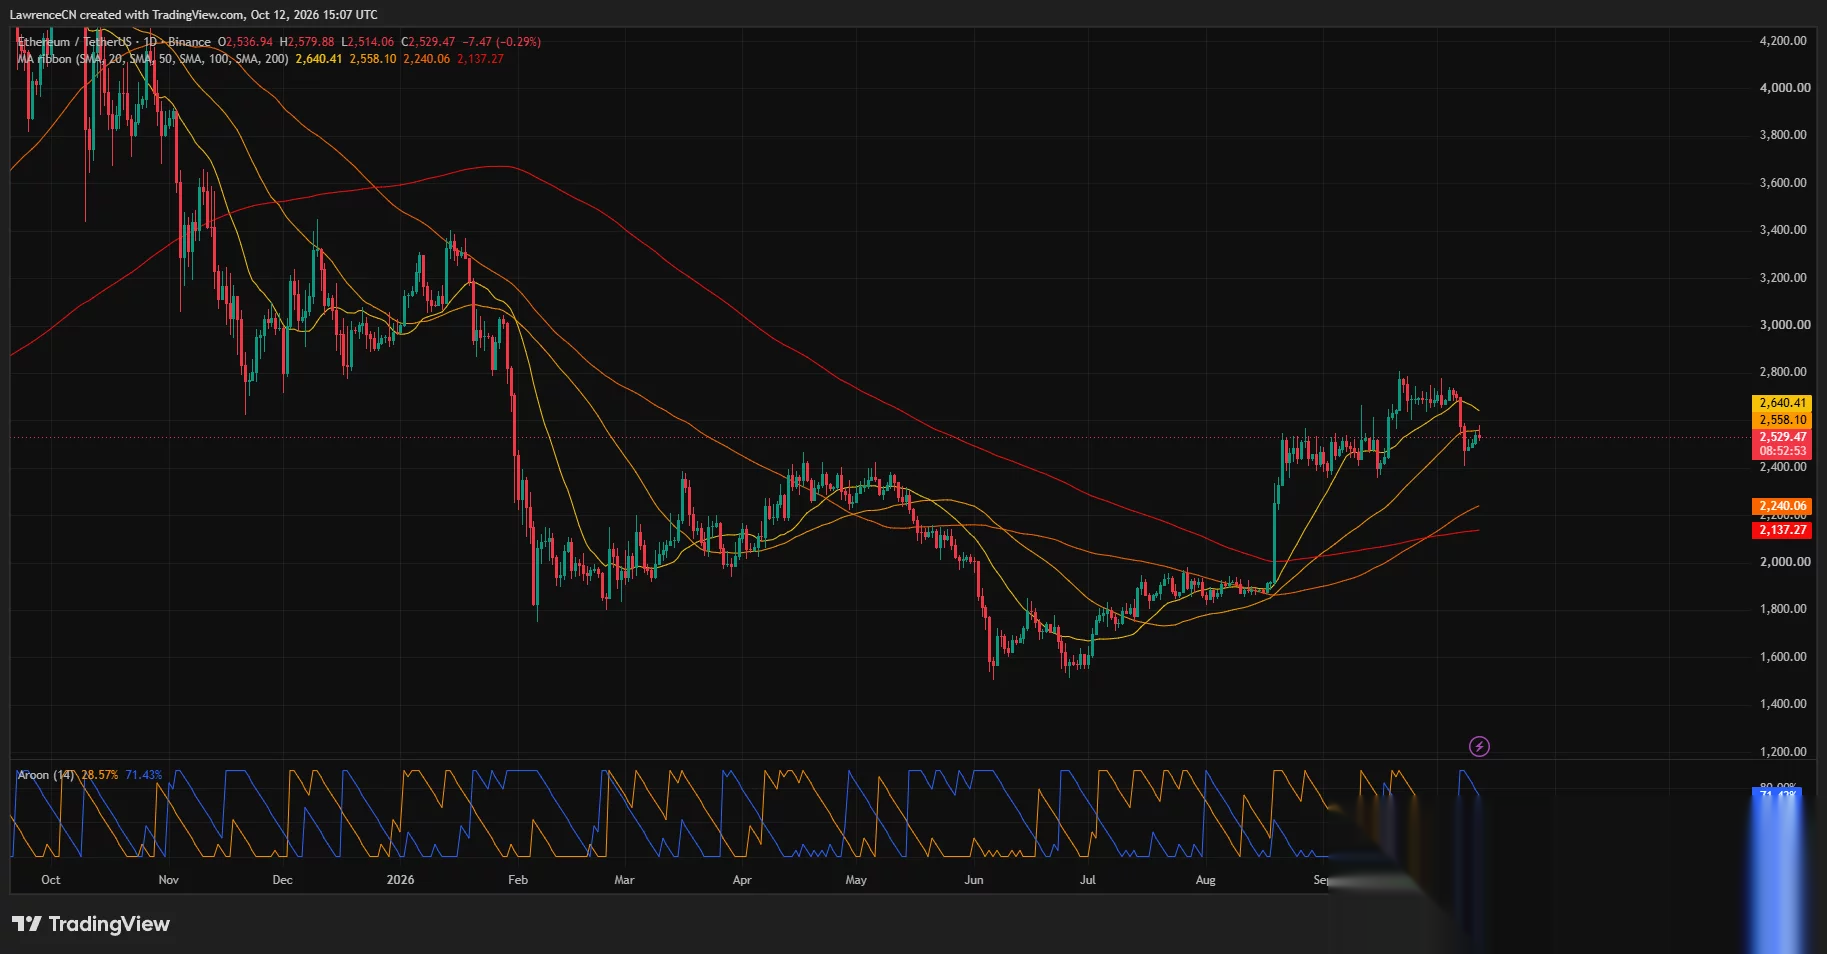This screenshot has height=954, width=1827.
Task: Click "2,000.00" on price axis
Action: click(x=1783, y=562)
